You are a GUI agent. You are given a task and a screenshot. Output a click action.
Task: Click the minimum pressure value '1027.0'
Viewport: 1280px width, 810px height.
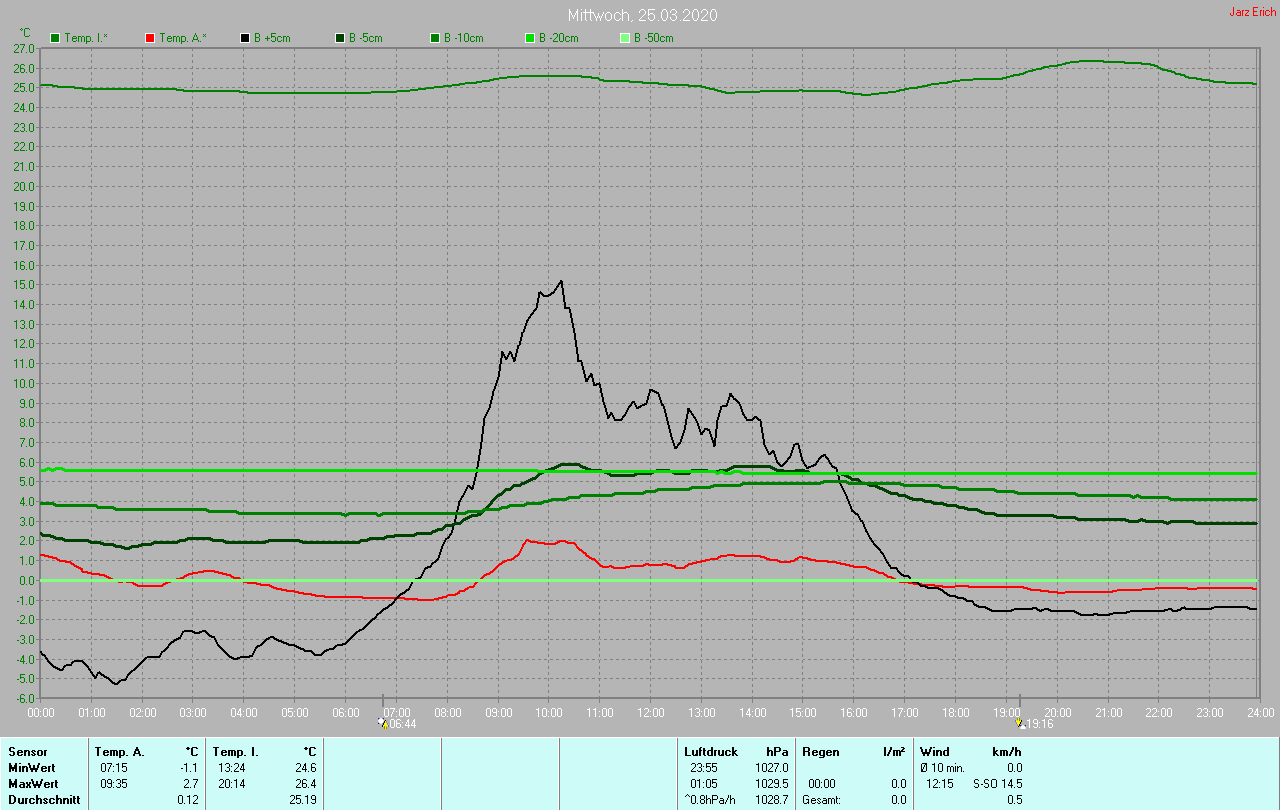772,767
